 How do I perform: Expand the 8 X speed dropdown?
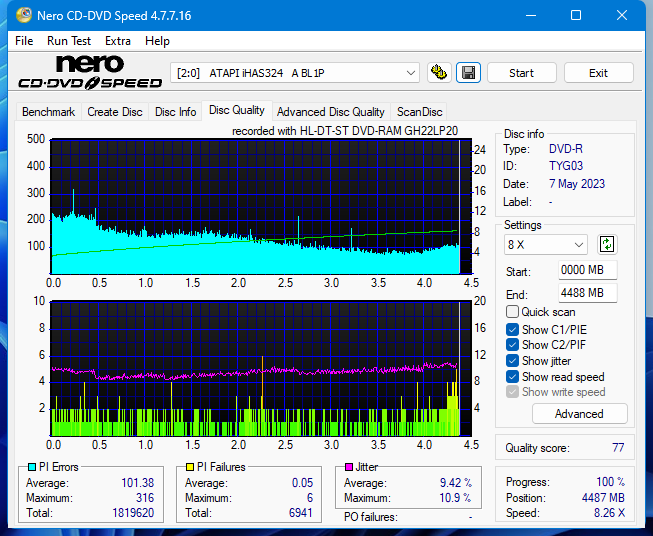(546, 245)
